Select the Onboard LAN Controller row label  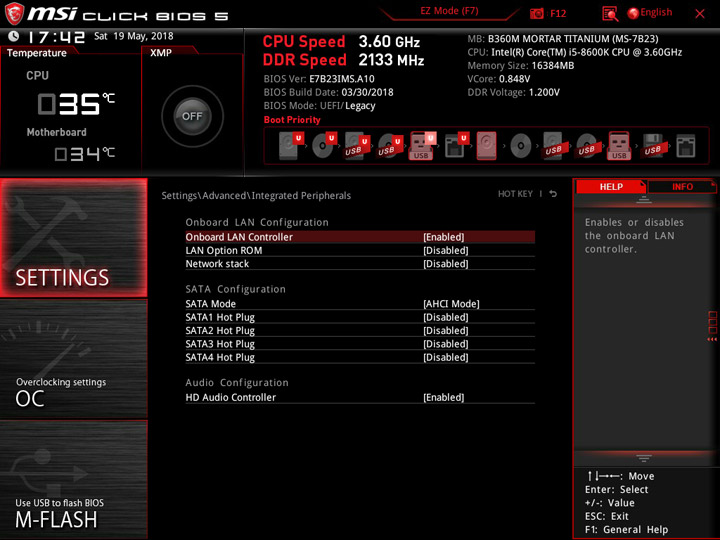(x=239, y=237)
